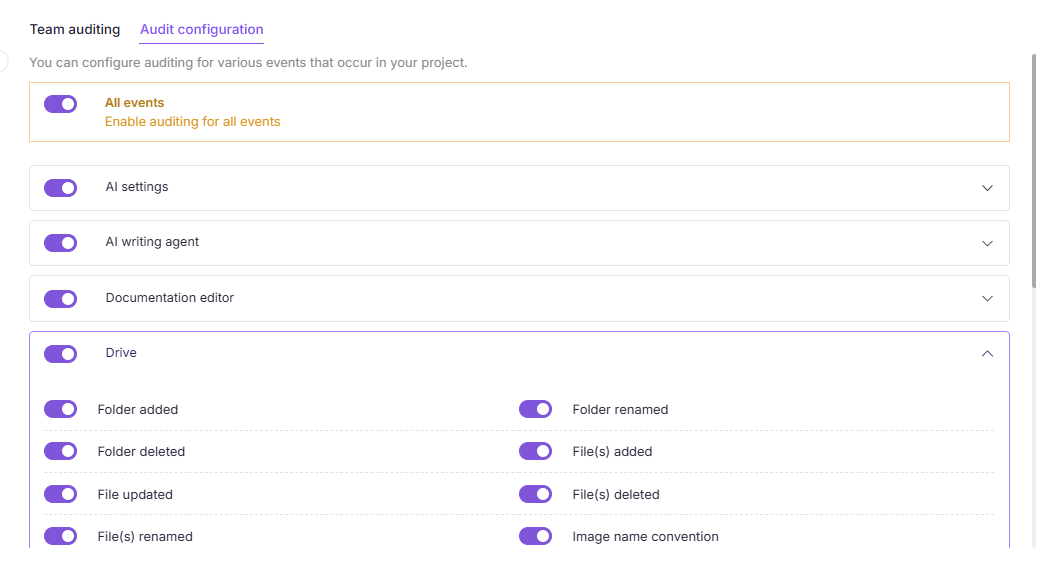Toggle File(s) renamed auditing

pyautogui.click(x=61, y=536)
